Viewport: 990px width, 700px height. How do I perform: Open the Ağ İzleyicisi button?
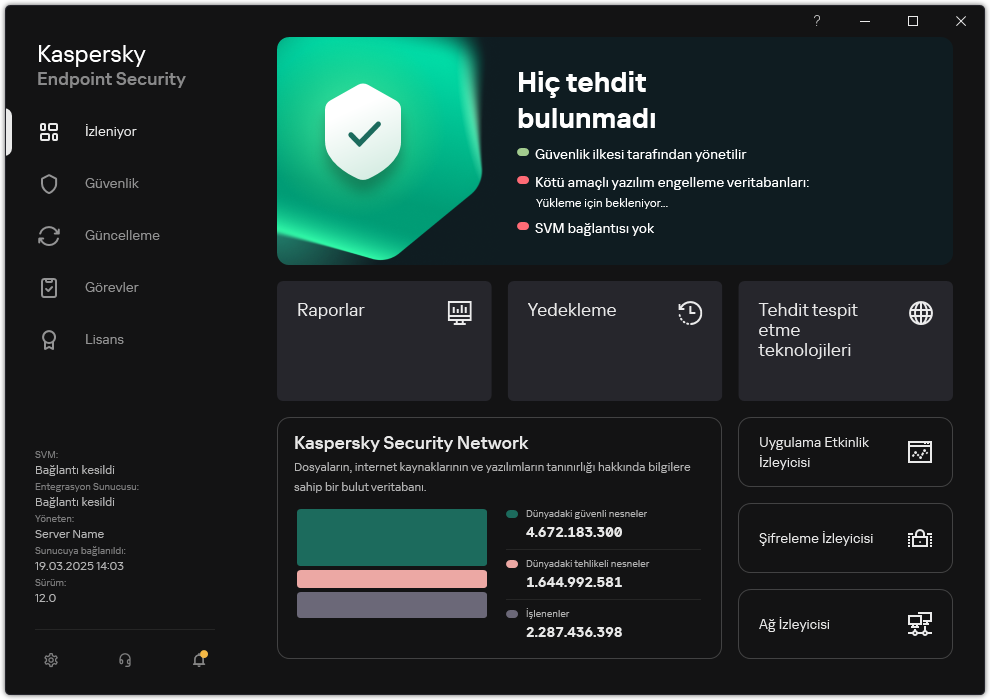pyautogui.click(x=845, y=624)
